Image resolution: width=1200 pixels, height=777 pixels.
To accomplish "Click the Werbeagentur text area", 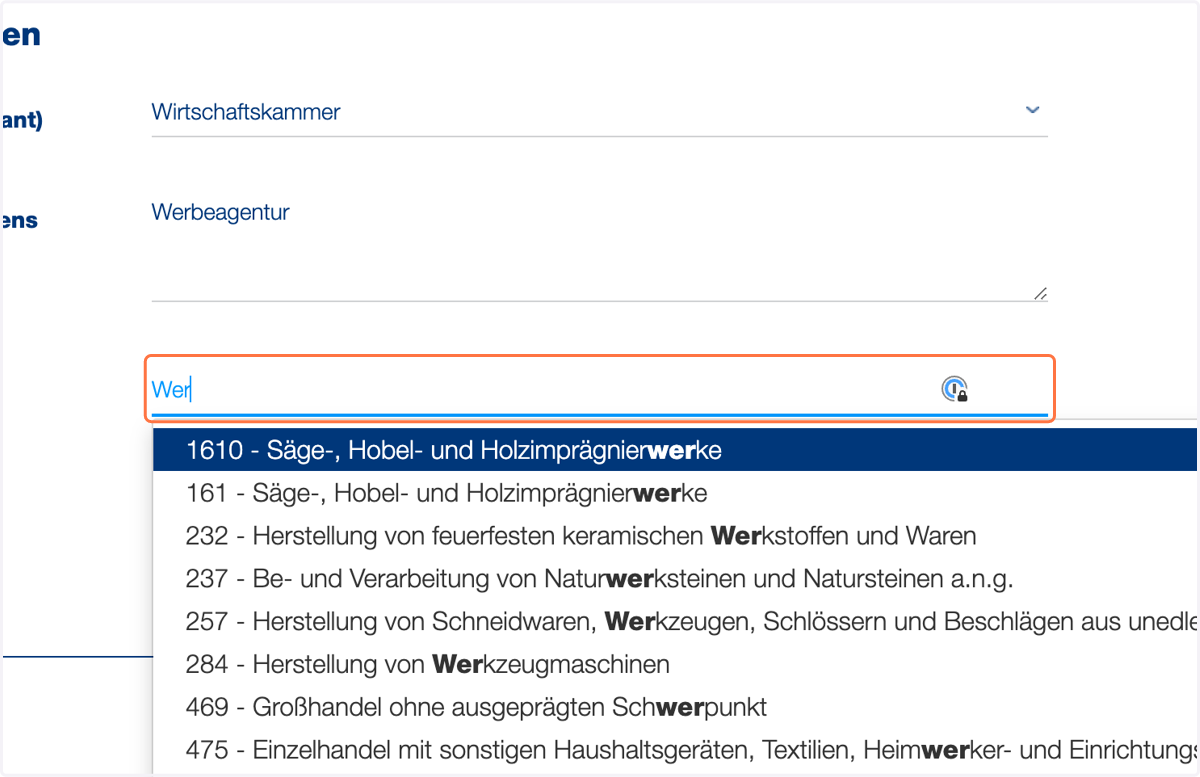I will [599, 245].
